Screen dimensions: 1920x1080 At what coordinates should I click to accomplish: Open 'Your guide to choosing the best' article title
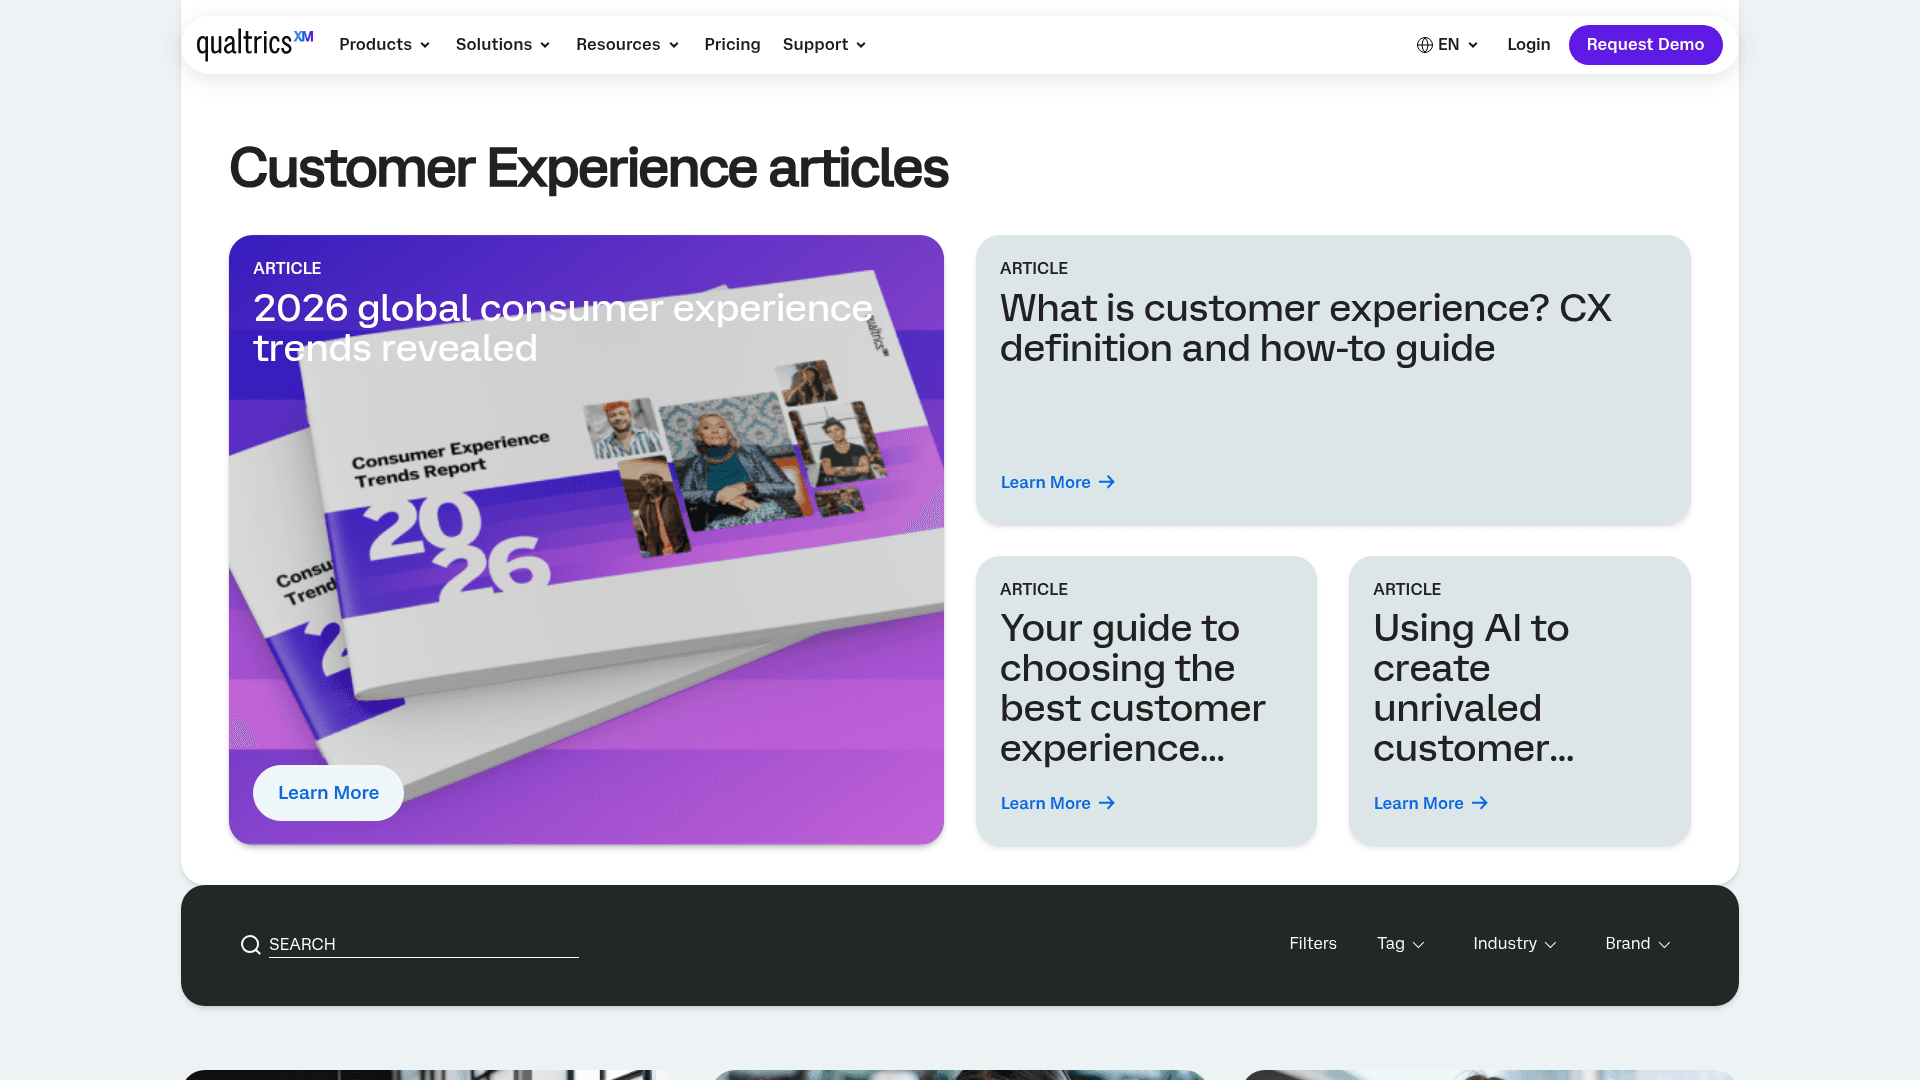pyautogui.click(x=1133, y=688)
